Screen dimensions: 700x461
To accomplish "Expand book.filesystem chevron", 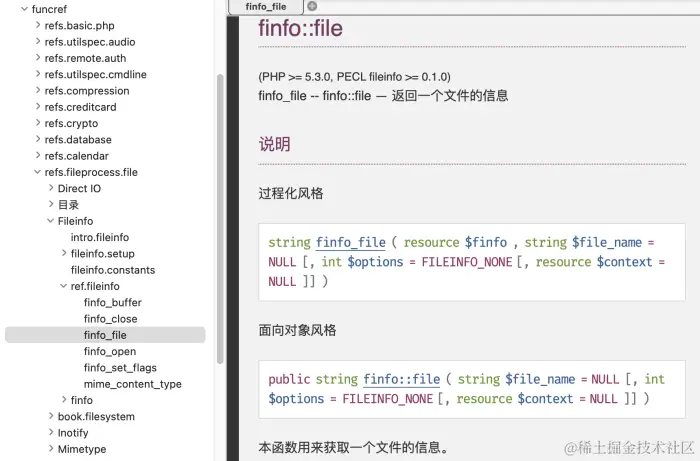I will 51,416.
